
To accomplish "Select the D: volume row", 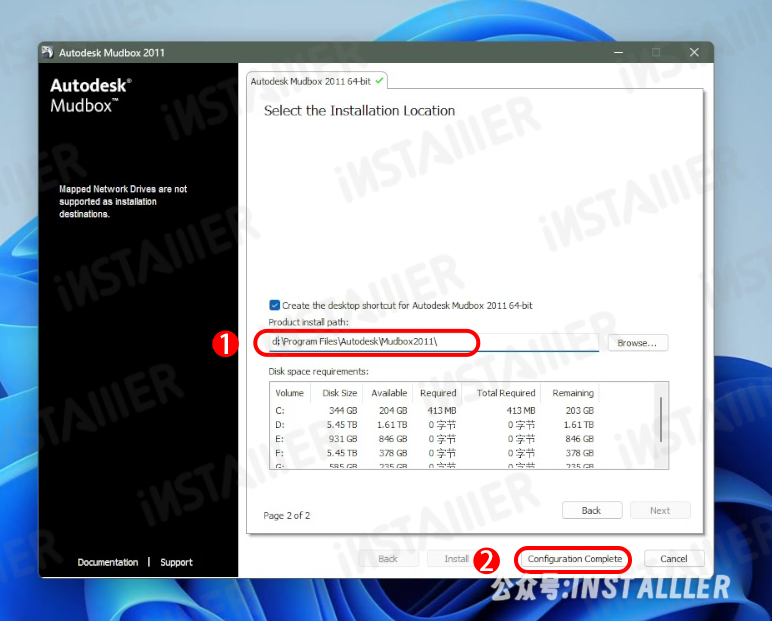I will [435, 425].
